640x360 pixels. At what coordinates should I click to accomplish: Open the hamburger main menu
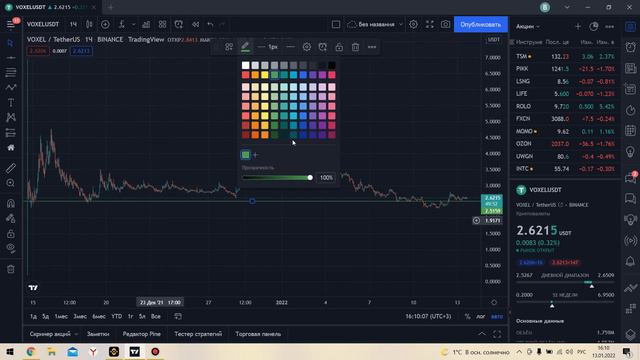click(x=11, y=24)
